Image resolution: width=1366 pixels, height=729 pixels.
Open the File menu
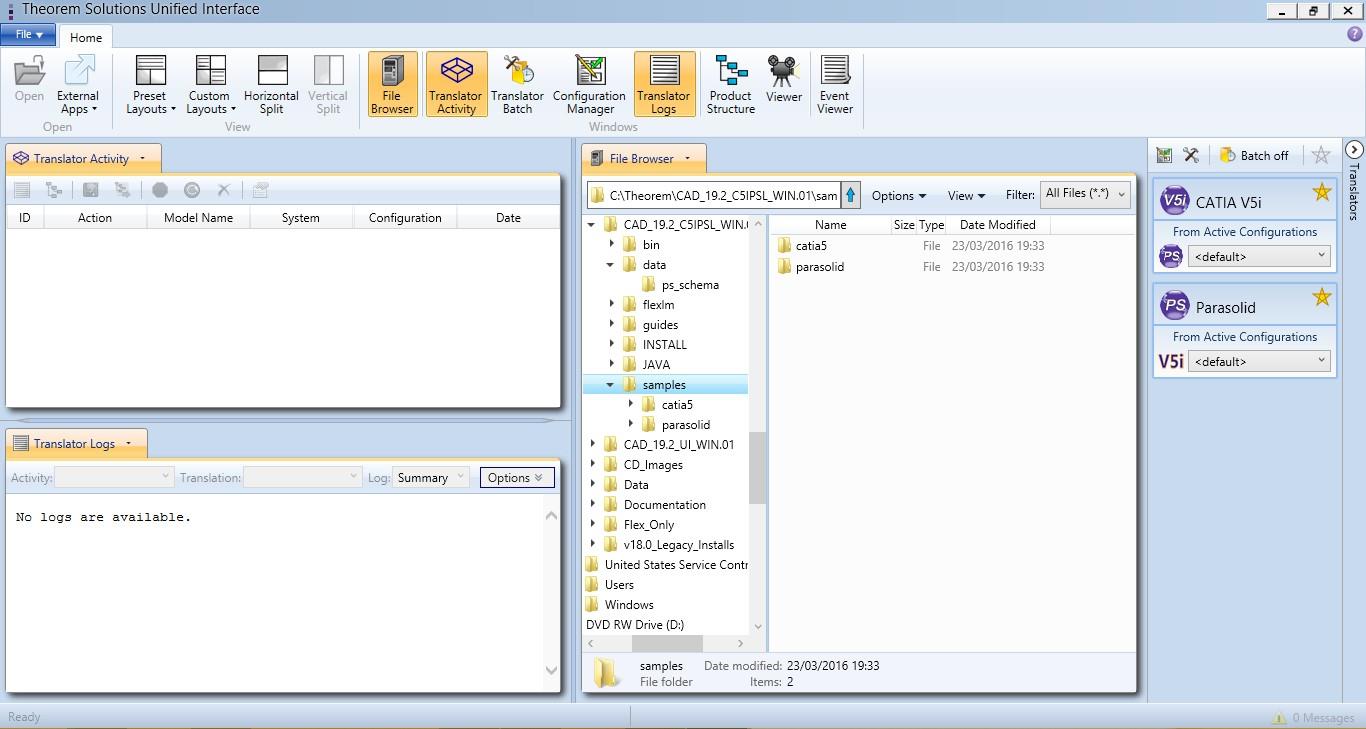click(28, 34)
